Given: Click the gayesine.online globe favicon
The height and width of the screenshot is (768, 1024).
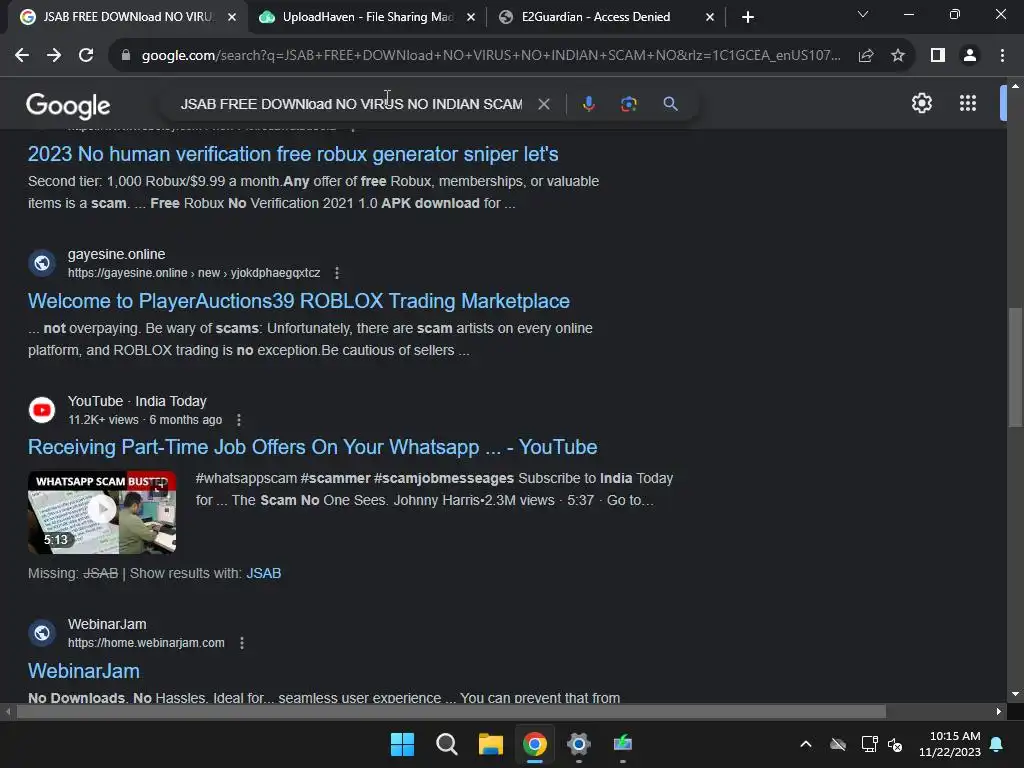Looking at the screenshot, I should pyautogui.click(x=42, y=263).
